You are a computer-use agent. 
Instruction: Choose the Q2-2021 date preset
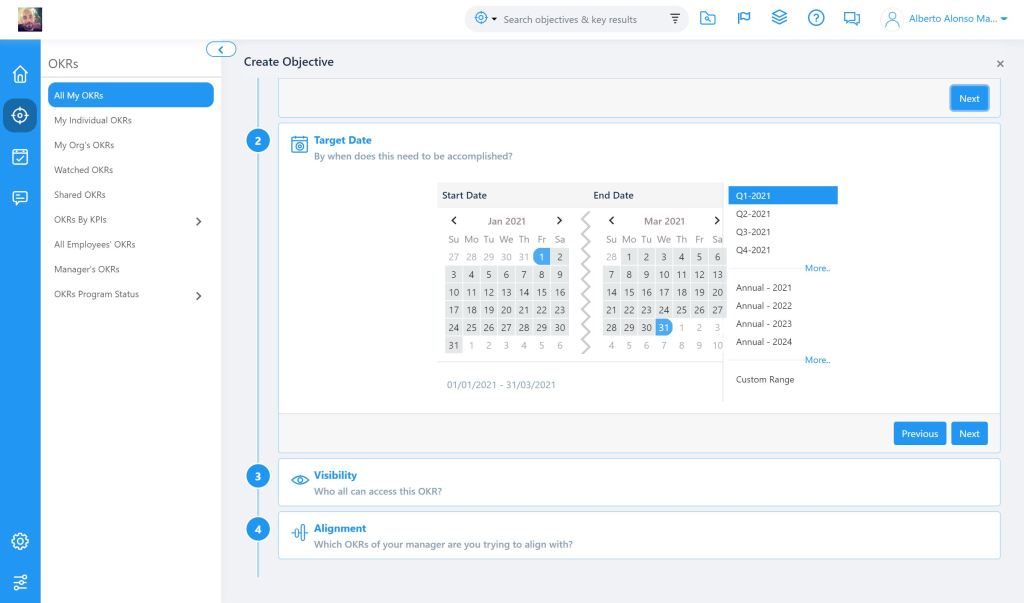coord(753,214)
